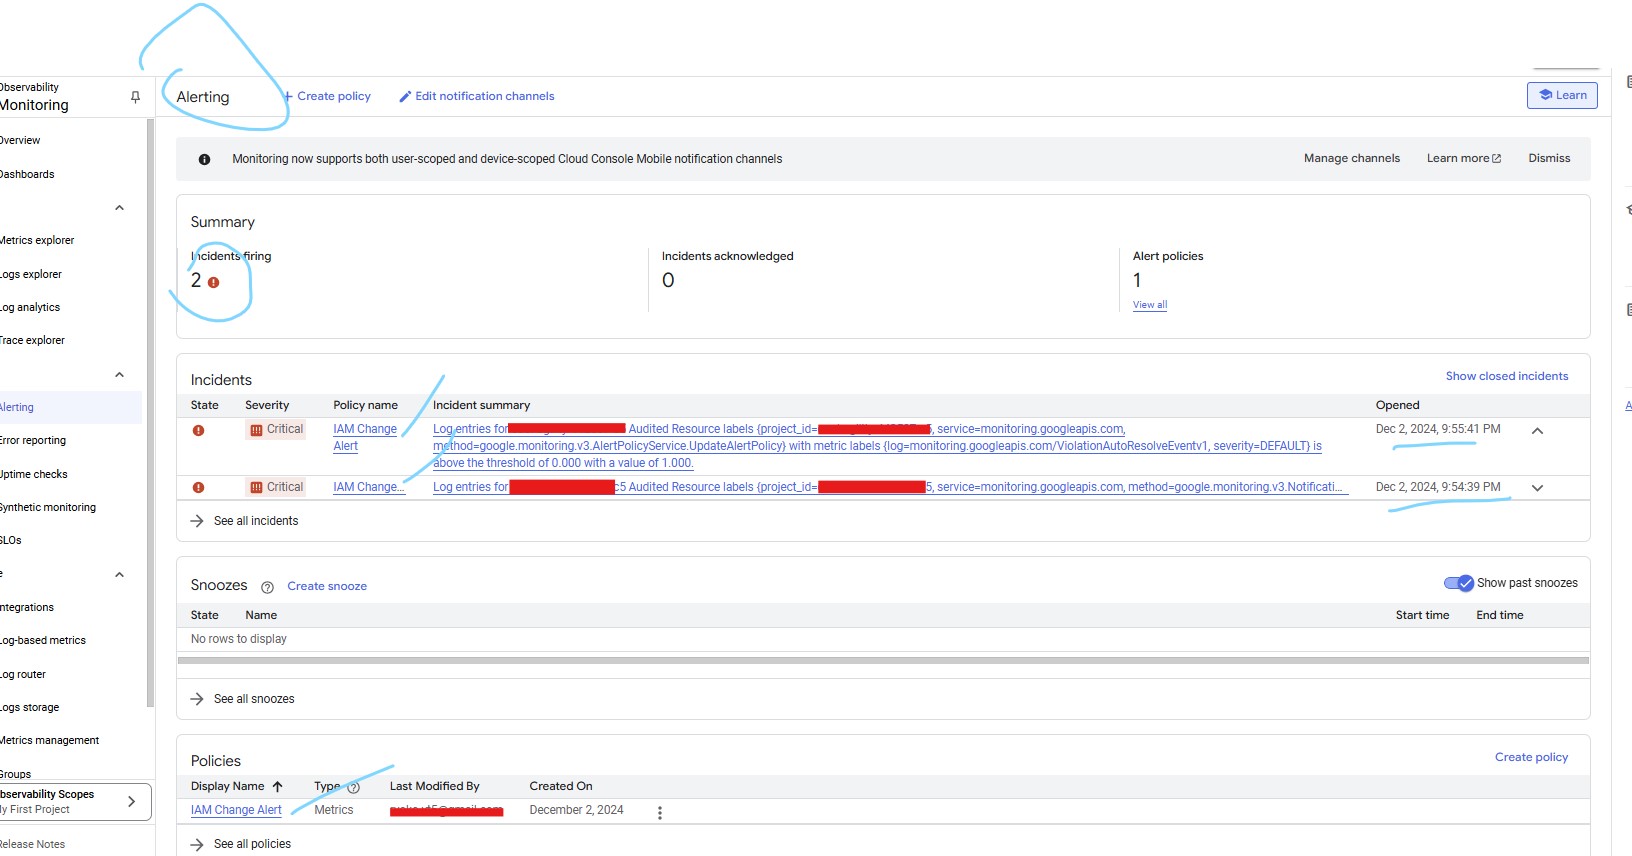Click Critical severity of first incident
The width and height of the screenshot is (1632, 856).
(277, 429)
